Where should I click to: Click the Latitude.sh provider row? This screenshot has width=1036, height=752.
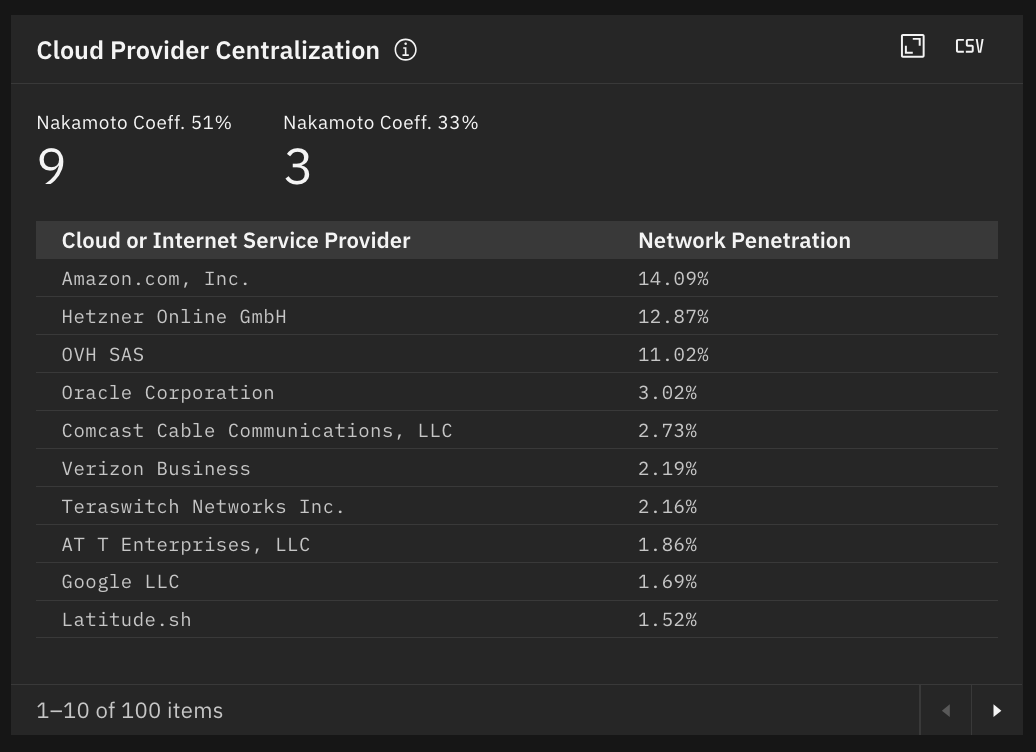tap(126, 620)
